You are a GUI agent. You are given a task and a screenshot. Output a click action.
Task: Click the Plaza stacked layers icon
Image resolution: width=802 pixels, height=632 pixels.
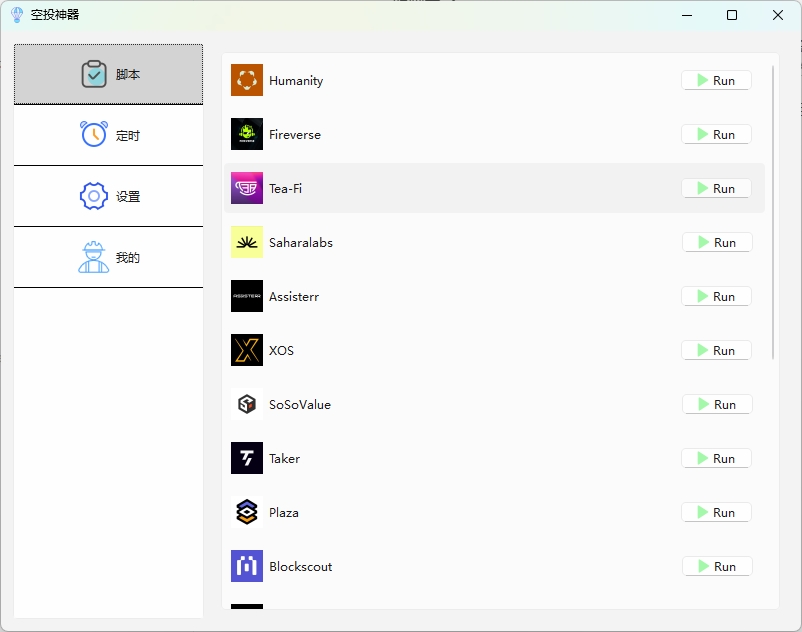[247, 512]
